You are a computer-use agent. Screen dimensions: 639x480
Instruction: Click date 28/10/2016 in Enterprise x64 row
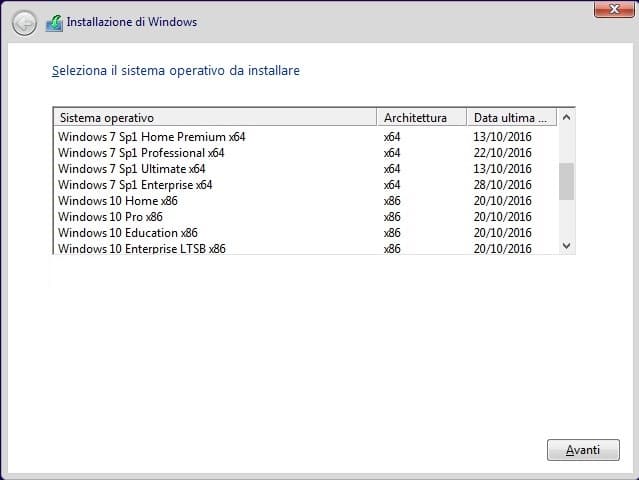pos(502,185)
